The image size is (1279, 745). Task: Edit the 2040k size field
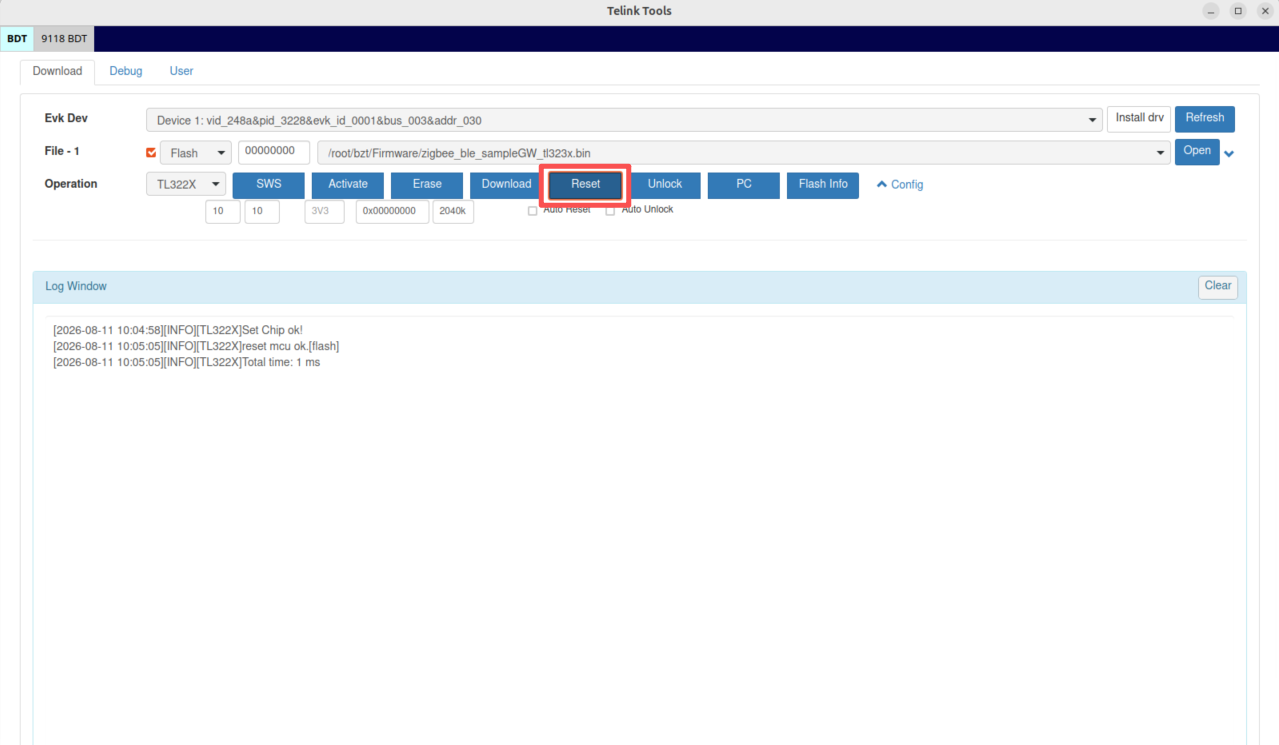point(453,212)
